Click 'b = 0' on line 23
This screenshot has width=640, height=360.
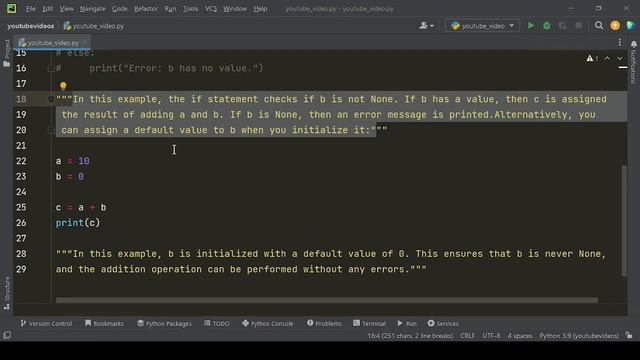coord(70,177)
